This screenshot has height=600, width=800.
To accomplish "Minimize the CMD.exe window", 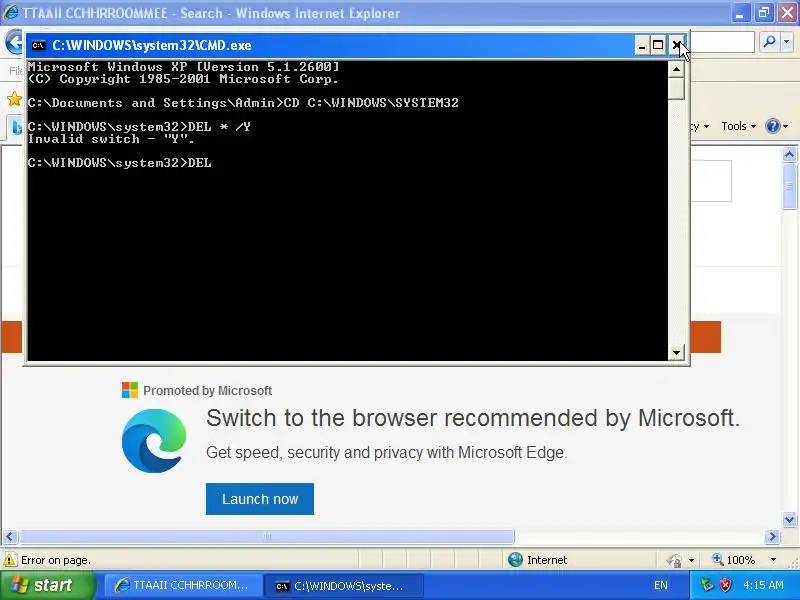I will pos(642,45).
